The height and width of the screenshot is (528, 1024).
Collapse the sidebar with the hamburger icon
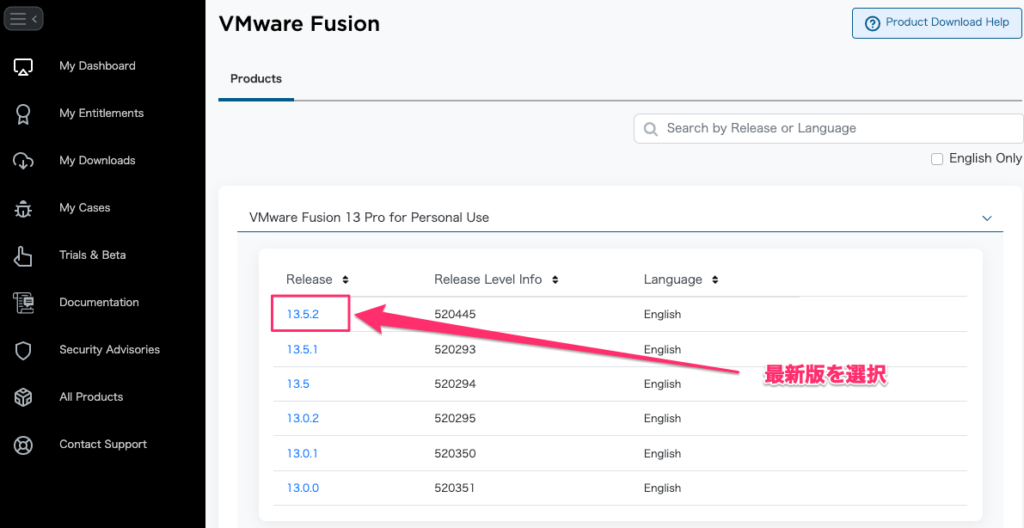[24, 19]
